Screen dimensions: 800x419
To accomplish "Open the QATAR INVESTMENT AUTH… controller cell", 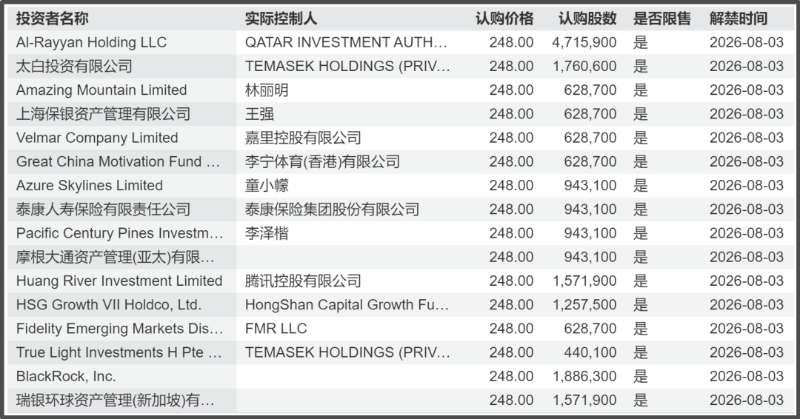I will [x=346, y=43].
